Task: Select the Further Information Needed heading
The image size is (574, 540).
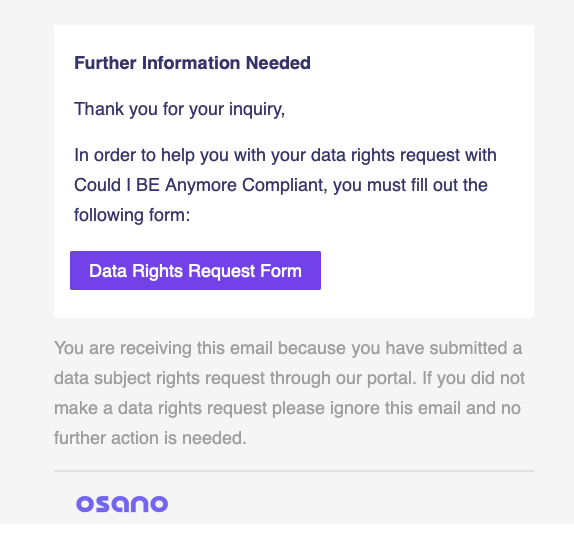Action: click(193, 63)
